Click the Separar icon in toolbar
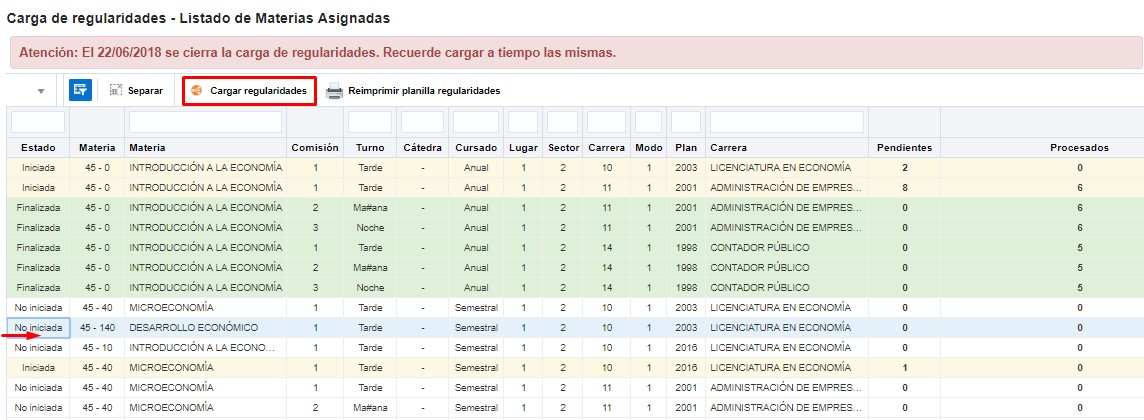Screen dimensions: 1144x420 116,90
